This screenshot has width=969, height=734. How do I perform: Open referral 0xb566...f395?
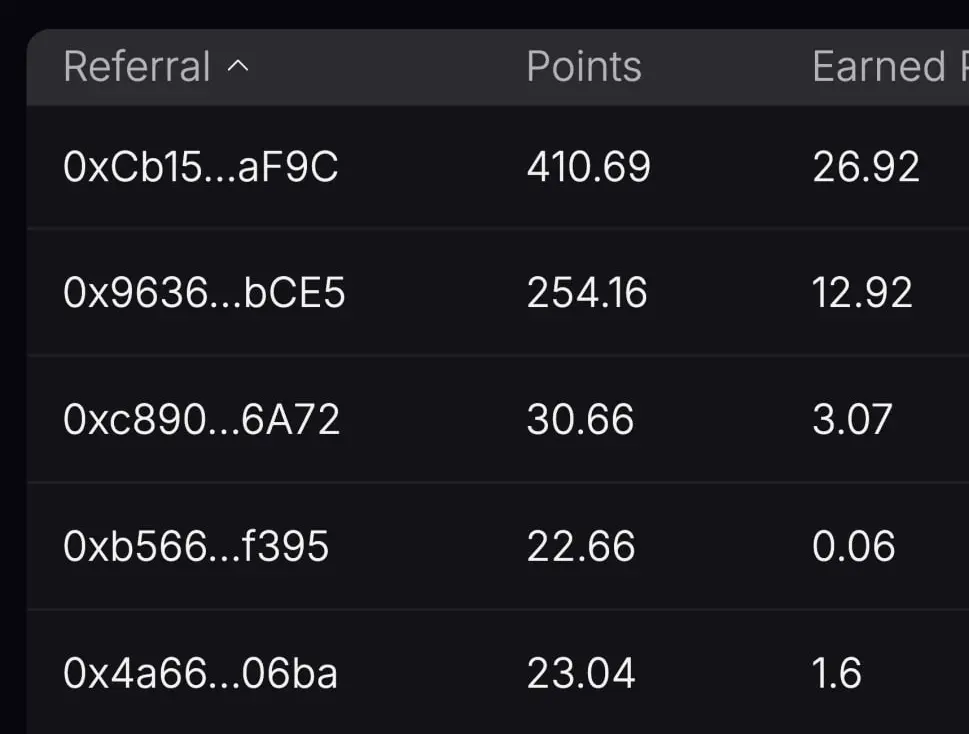tap(196, 546)
